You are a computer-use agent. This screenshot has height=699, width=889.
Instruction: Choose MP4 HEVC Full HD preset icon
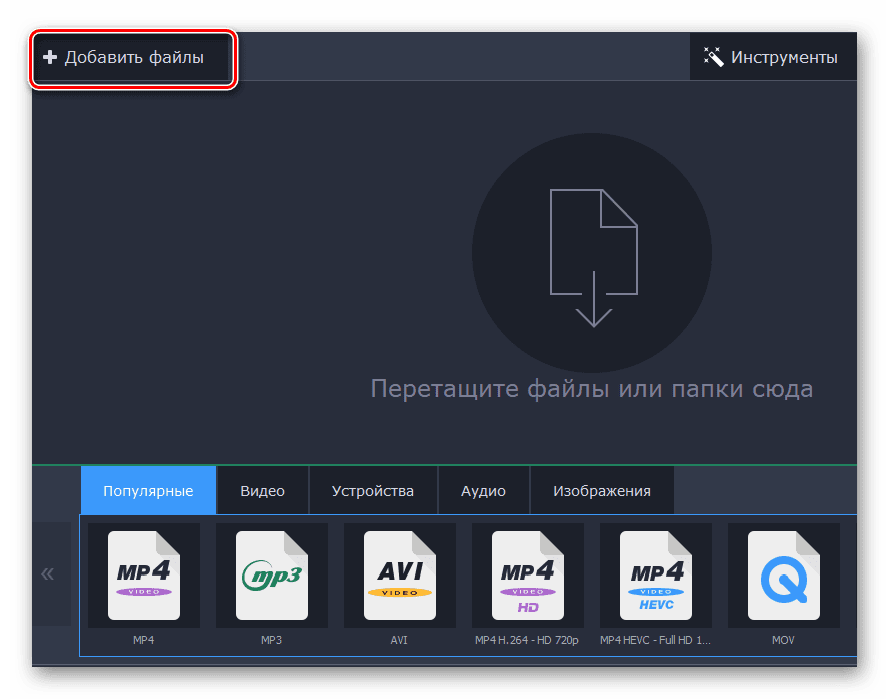click(x=656, y=576)
